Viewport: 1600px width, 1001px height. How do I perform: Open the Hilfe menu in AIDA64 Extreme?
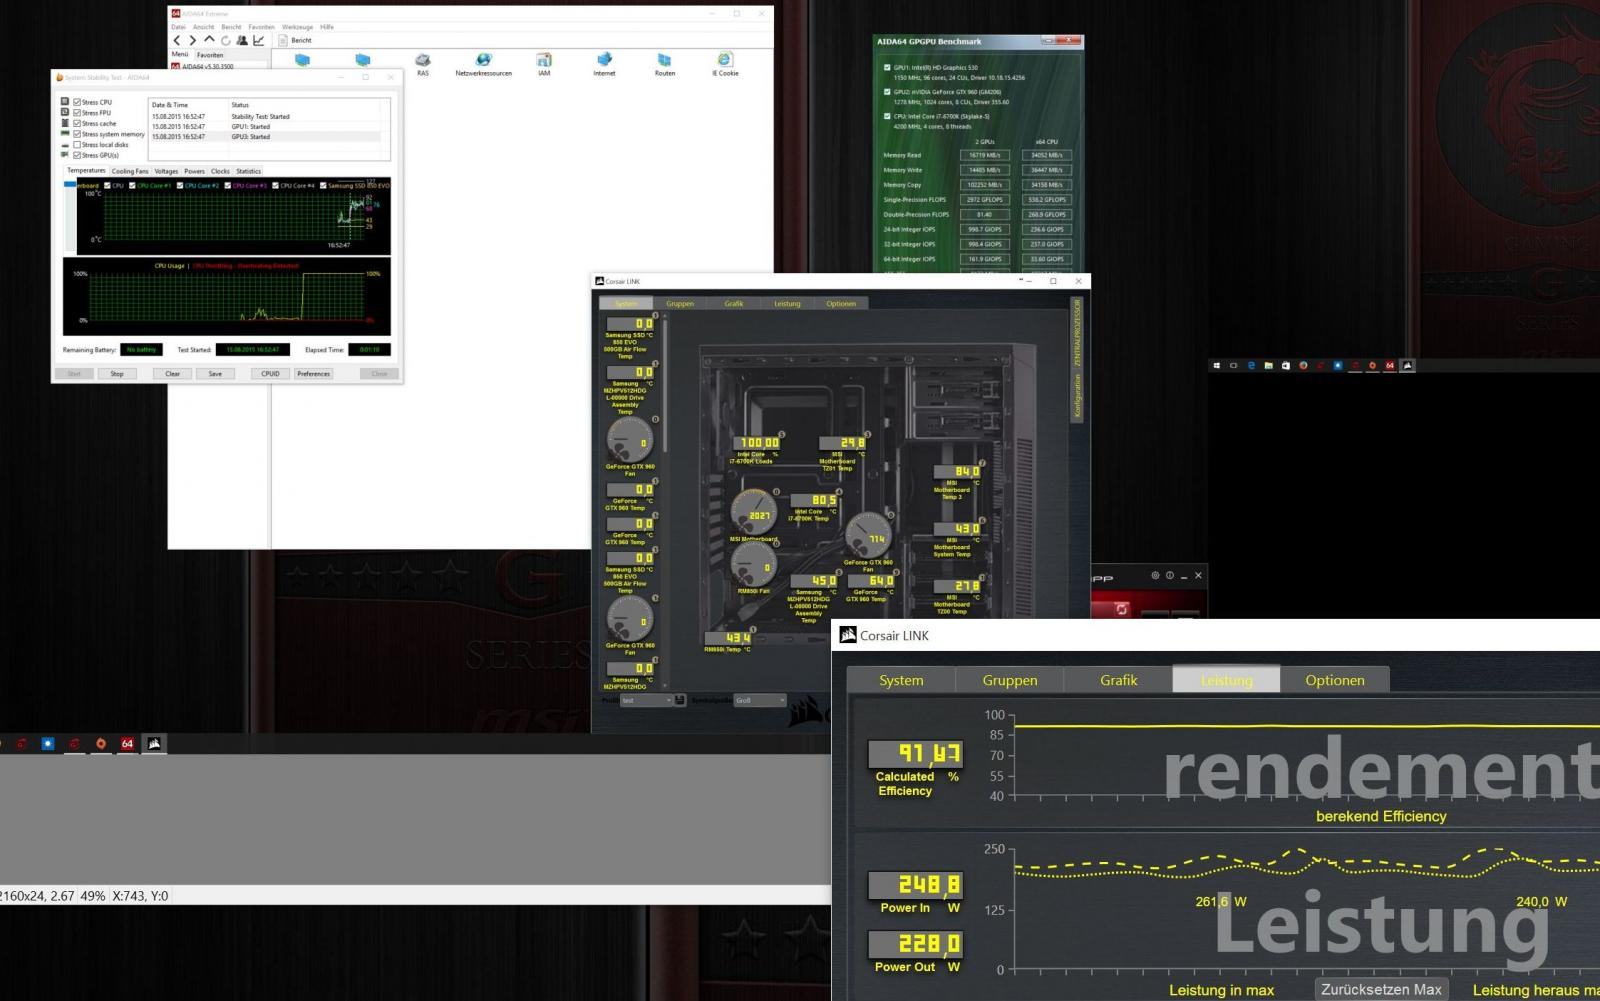click(x=327, y=27)
